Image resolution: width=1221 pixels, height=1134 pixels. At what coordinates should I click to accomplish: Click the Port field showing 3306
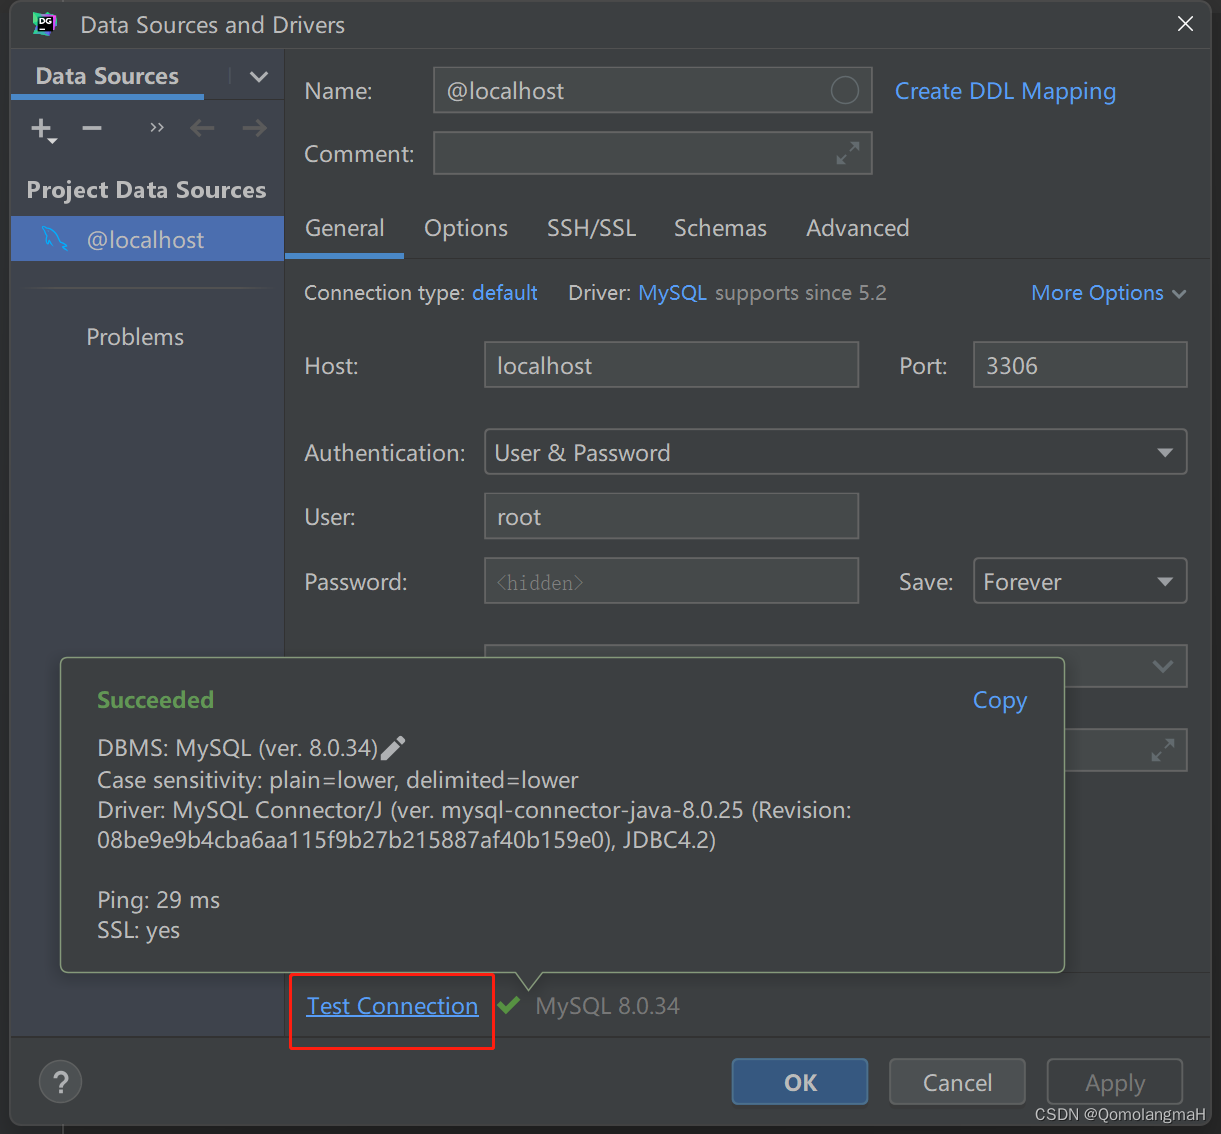pos(1080,365)
